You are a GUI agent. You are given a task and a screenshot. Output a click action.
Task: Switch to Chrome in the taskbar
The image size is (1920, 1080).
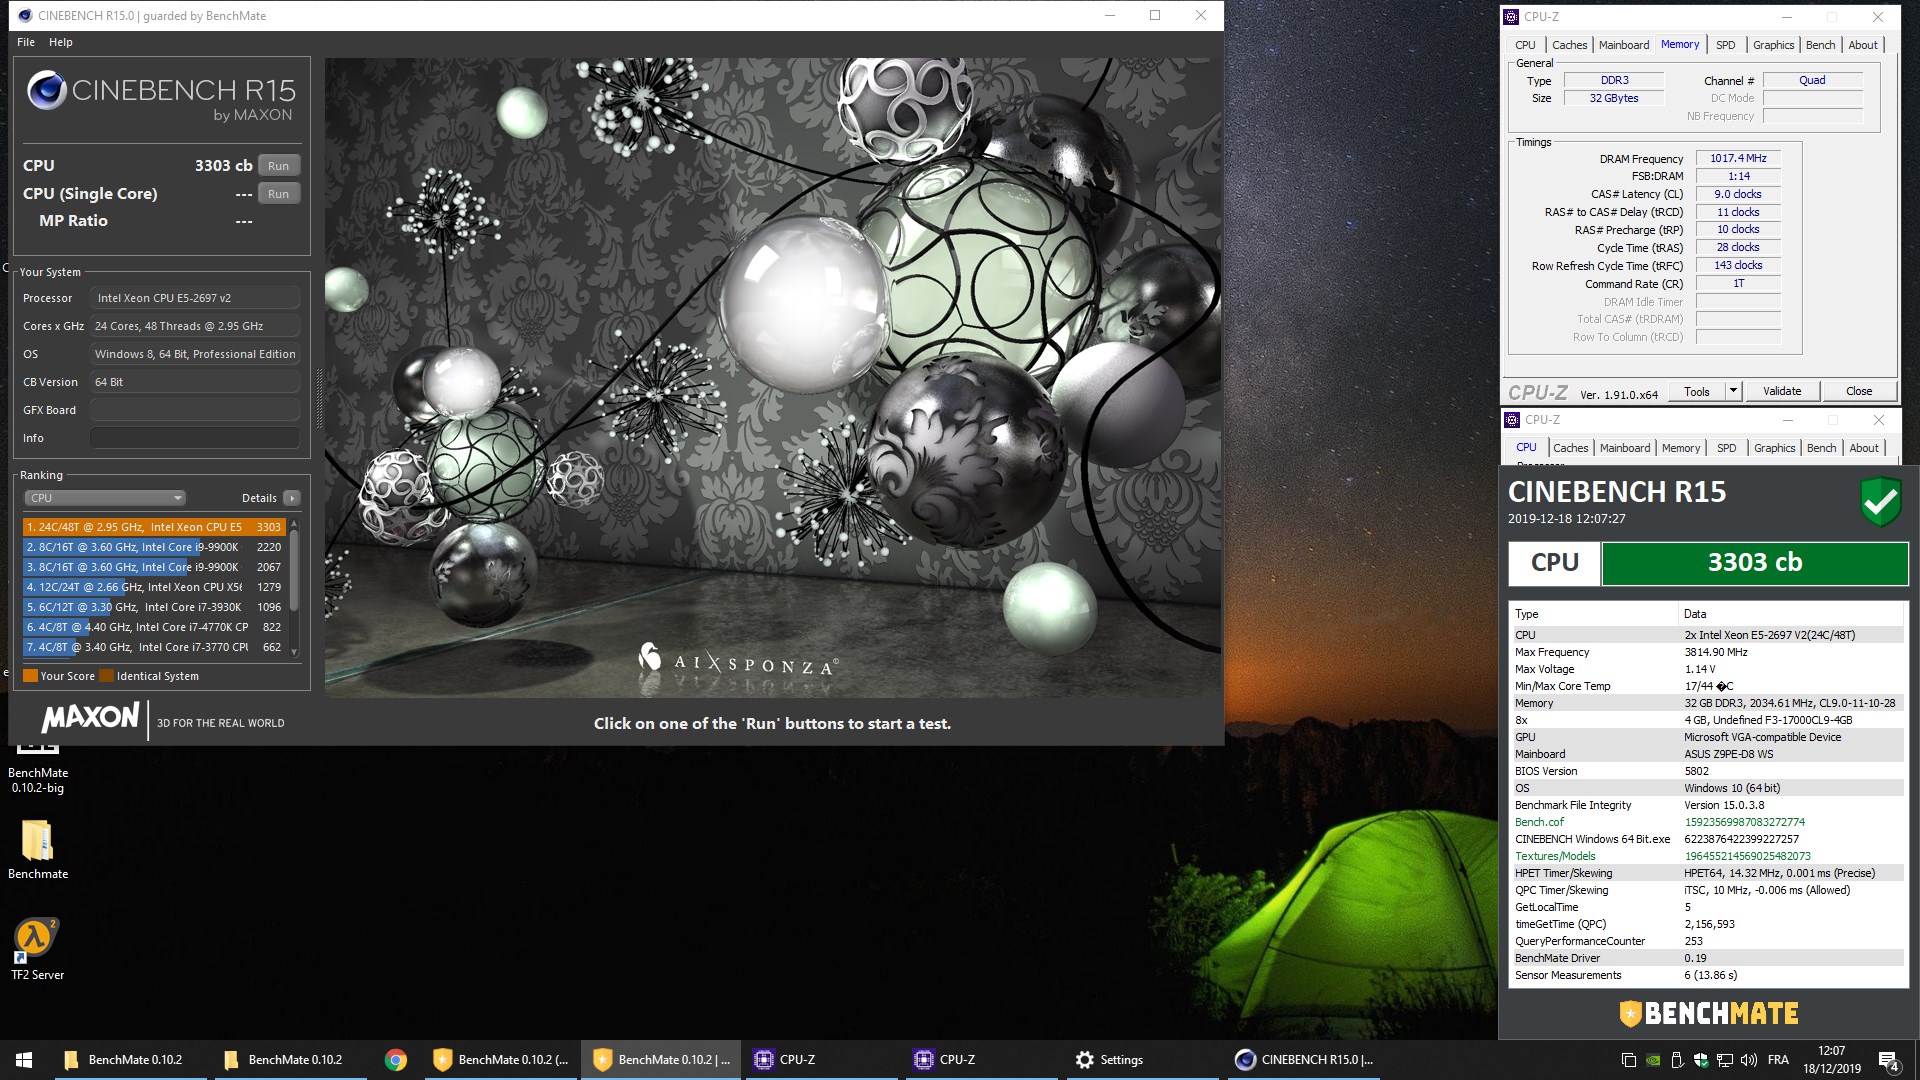tap(396, 1060)
